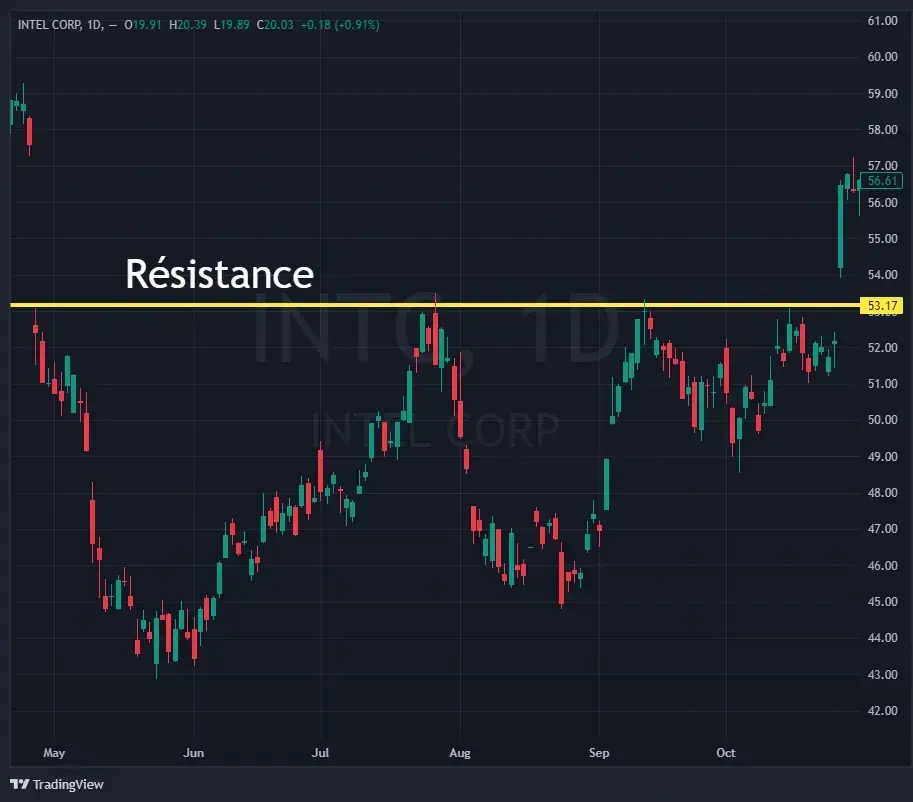
Task: Click the 50.00 price axis label
Action: click(882, 420)
